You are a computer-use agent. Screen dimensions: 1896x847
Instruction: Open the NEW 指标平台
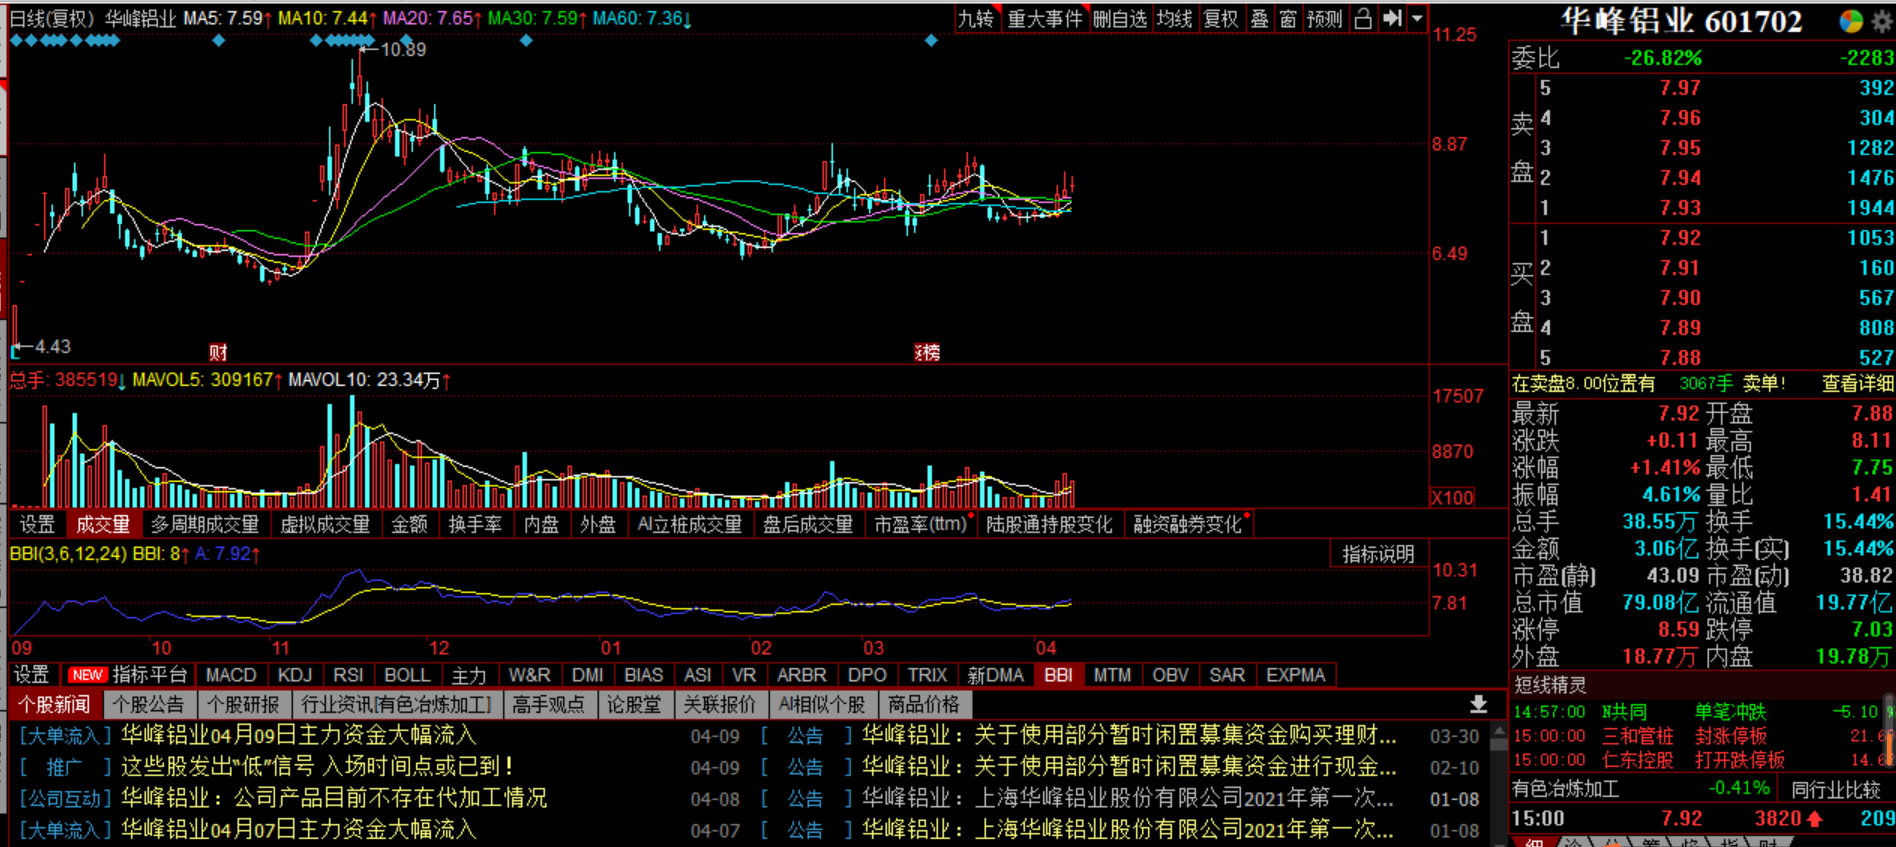coord(128,675)
